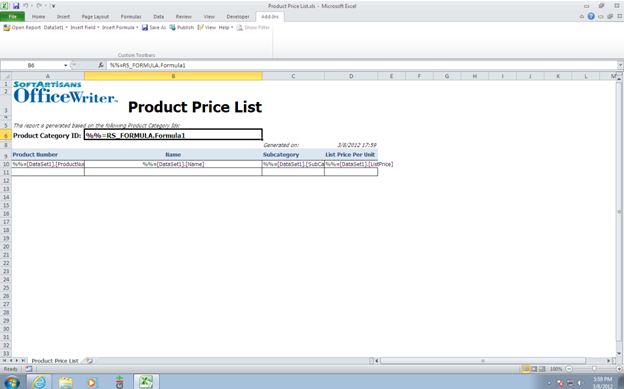Switch to the View ribbon tab

pos(209,17)
